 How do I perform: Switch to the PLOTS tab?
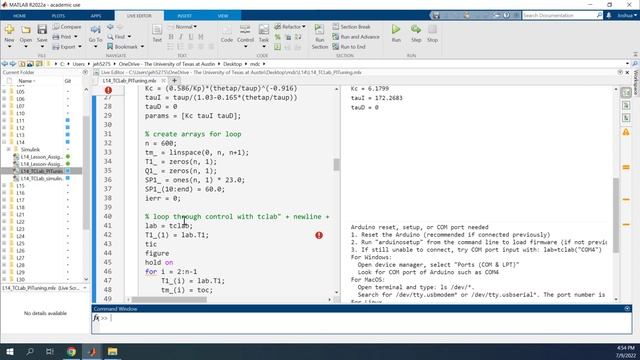pyautogui.click(x=58, y=16)
